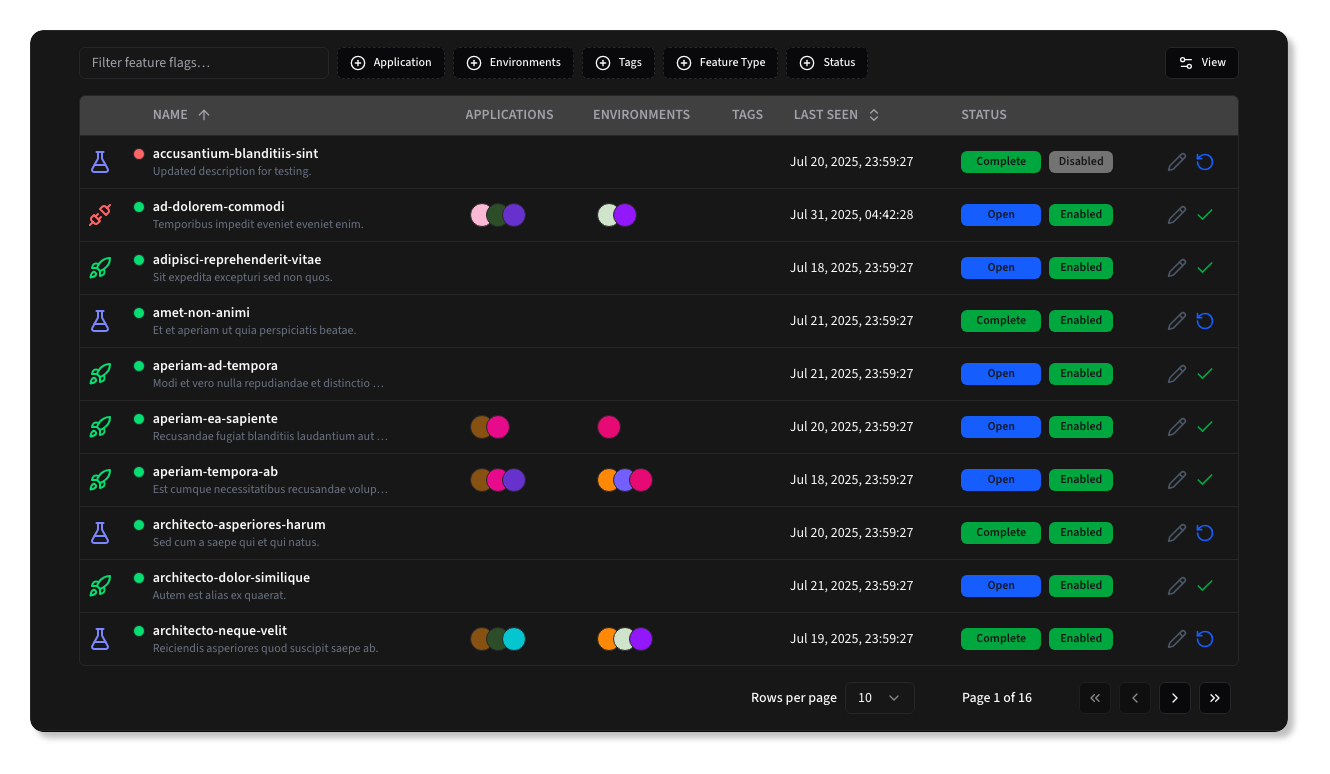Viewport: 1330px width, 774px height.
Task: Toggle Disabled badge on accusantium-blanditiis-sint
Action: [x=1080, y=162]
